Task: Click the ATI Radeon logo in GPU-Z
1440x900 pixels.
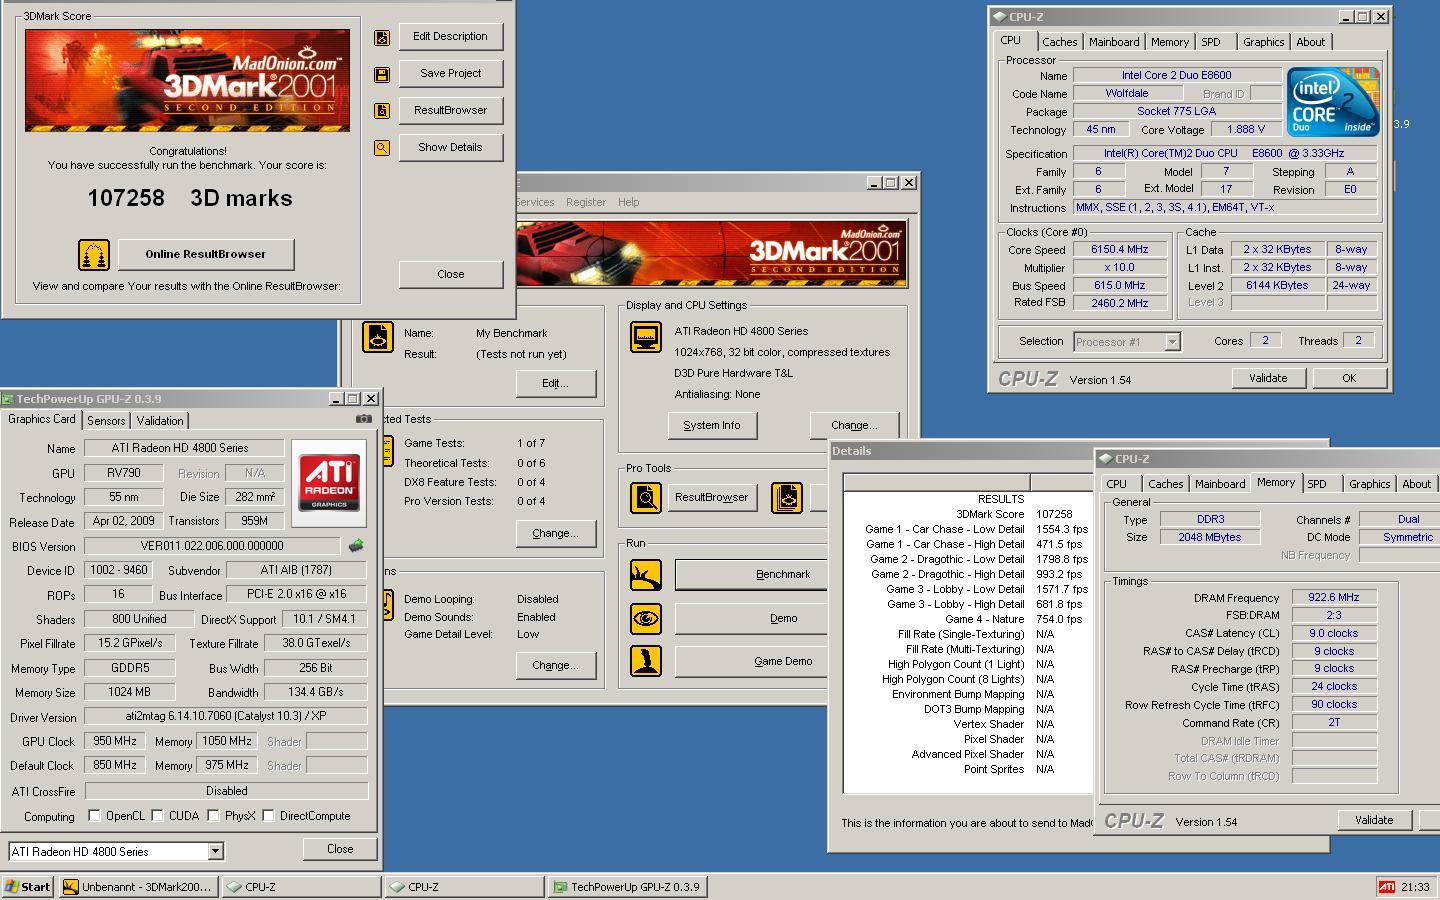Action: [329, 483]
